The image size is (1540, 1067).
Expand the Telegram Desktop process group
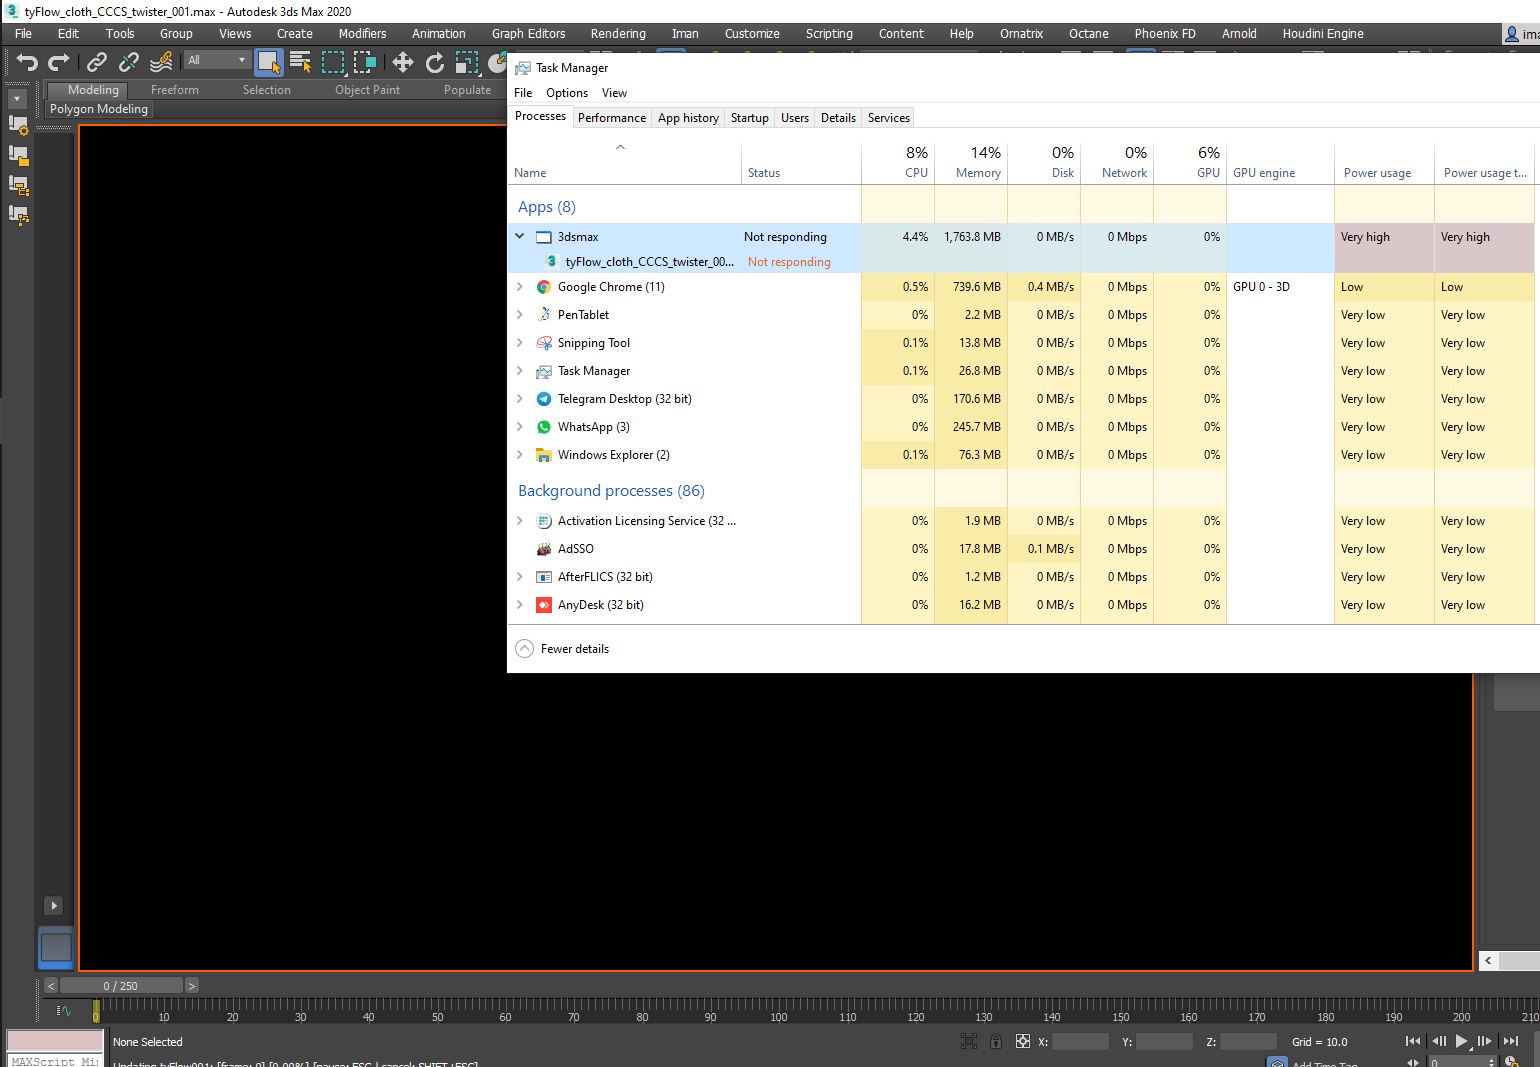pyautogui.click(x=519, y=399)
